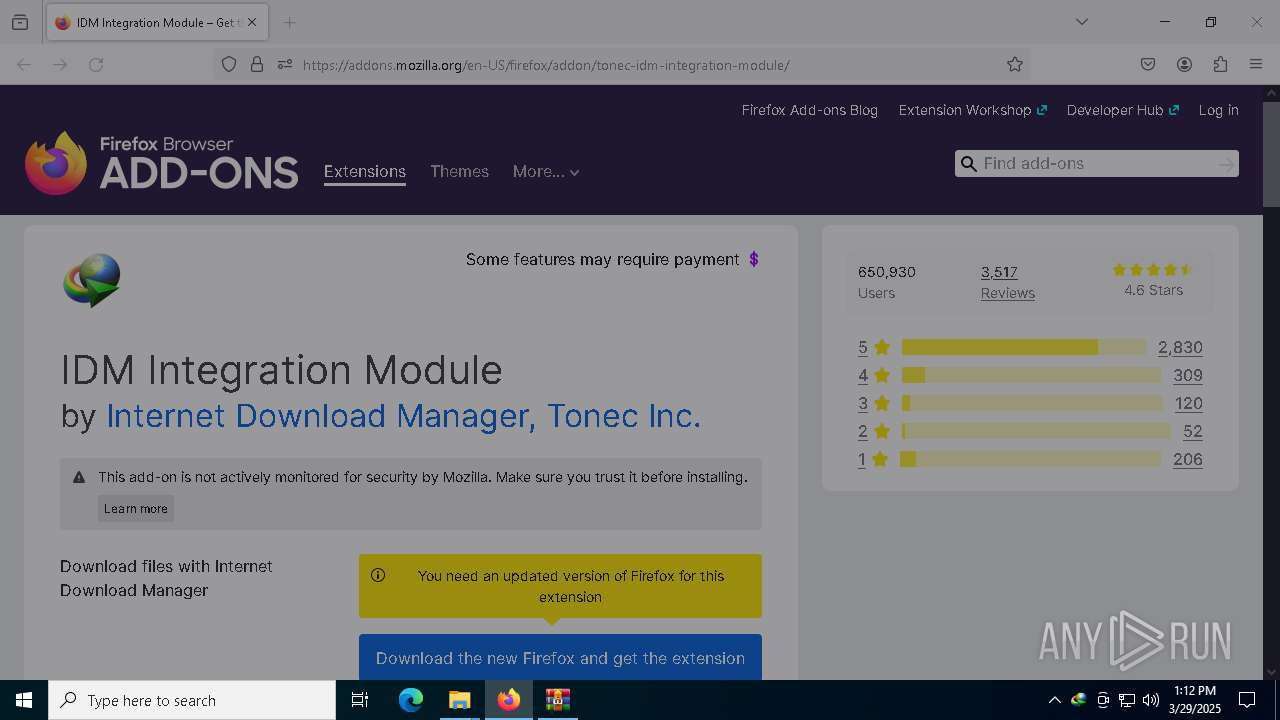Show hidden system tray icons
1280x720 pixels.
[x=1054, y=700]
